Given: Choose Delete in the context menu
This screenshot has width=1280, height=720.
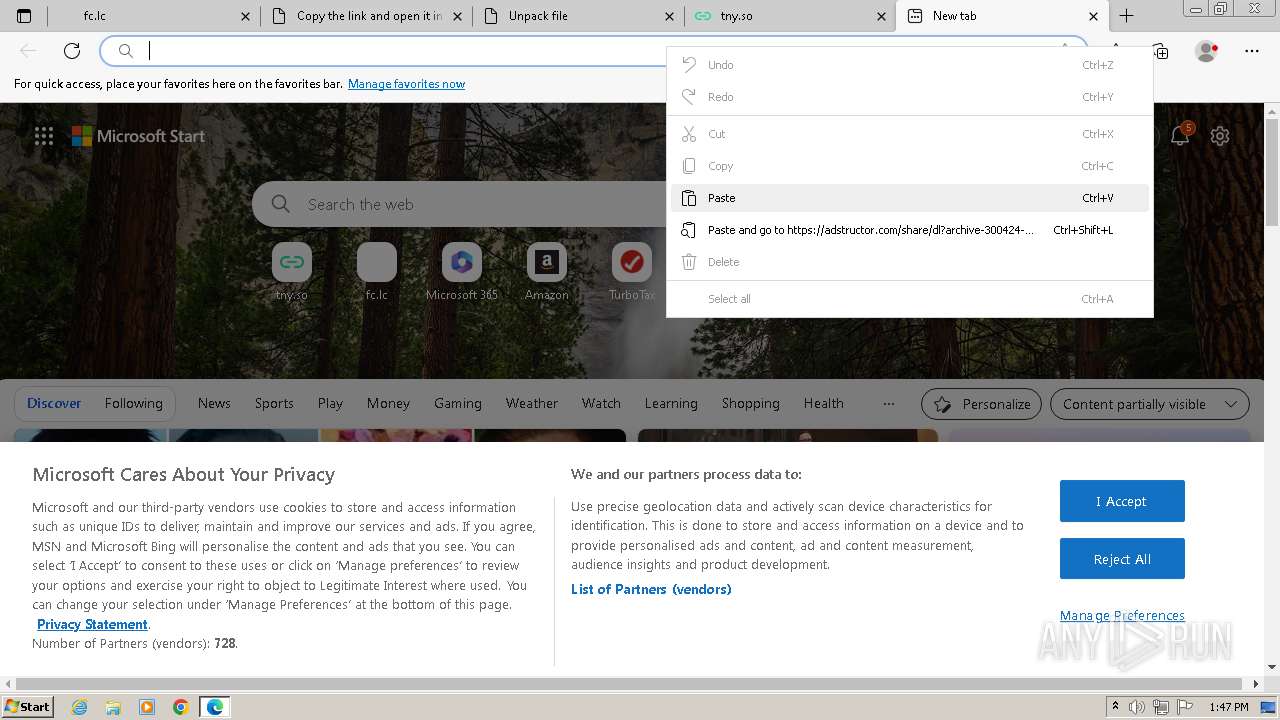Looking at the screenshot, I should (x=910, y=262).
